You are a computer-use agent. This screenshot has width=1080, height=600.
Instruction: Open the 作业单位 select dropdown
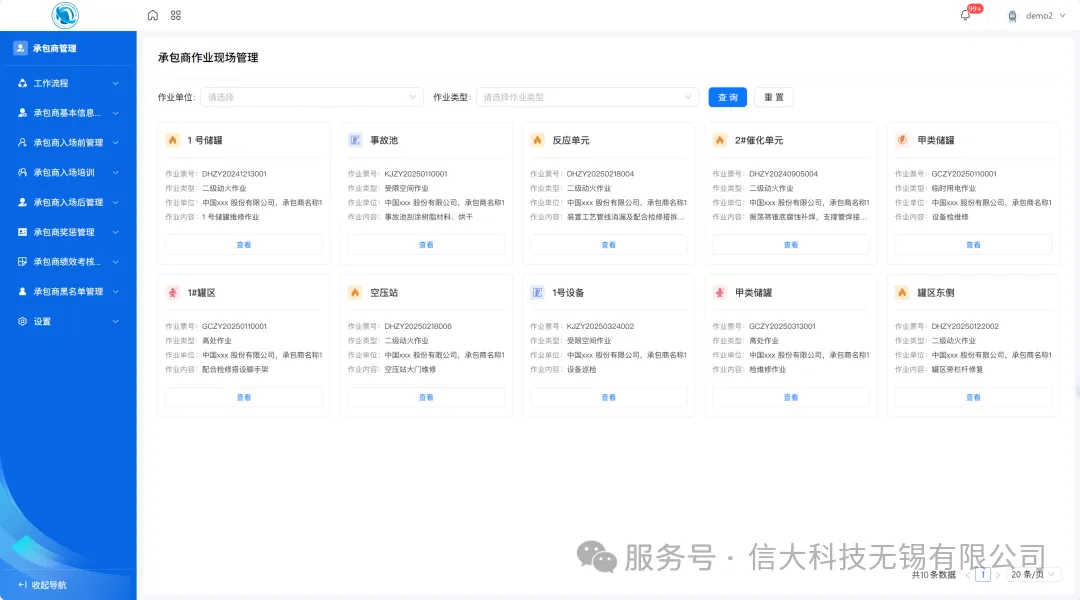[x=311, y=97]
